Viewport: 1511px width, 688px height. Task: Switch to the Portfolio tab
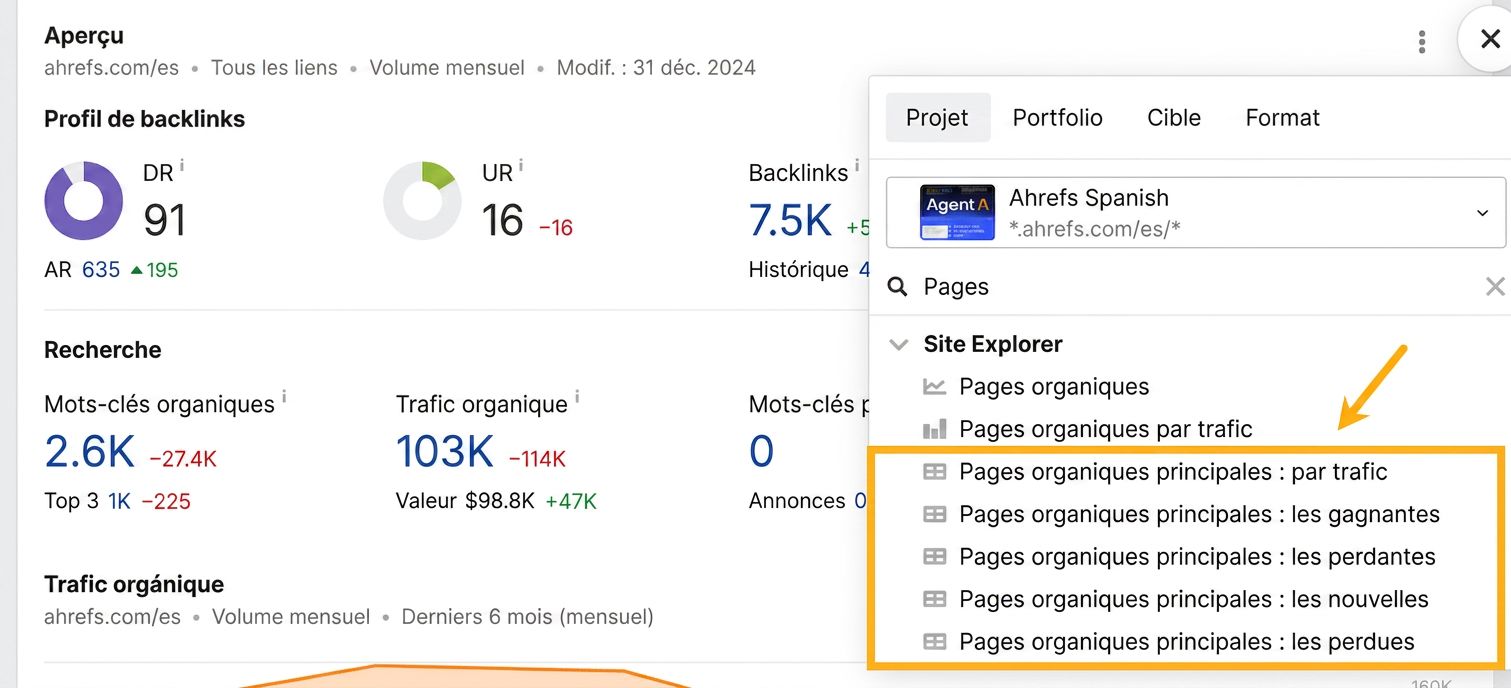click(1057, 118)
